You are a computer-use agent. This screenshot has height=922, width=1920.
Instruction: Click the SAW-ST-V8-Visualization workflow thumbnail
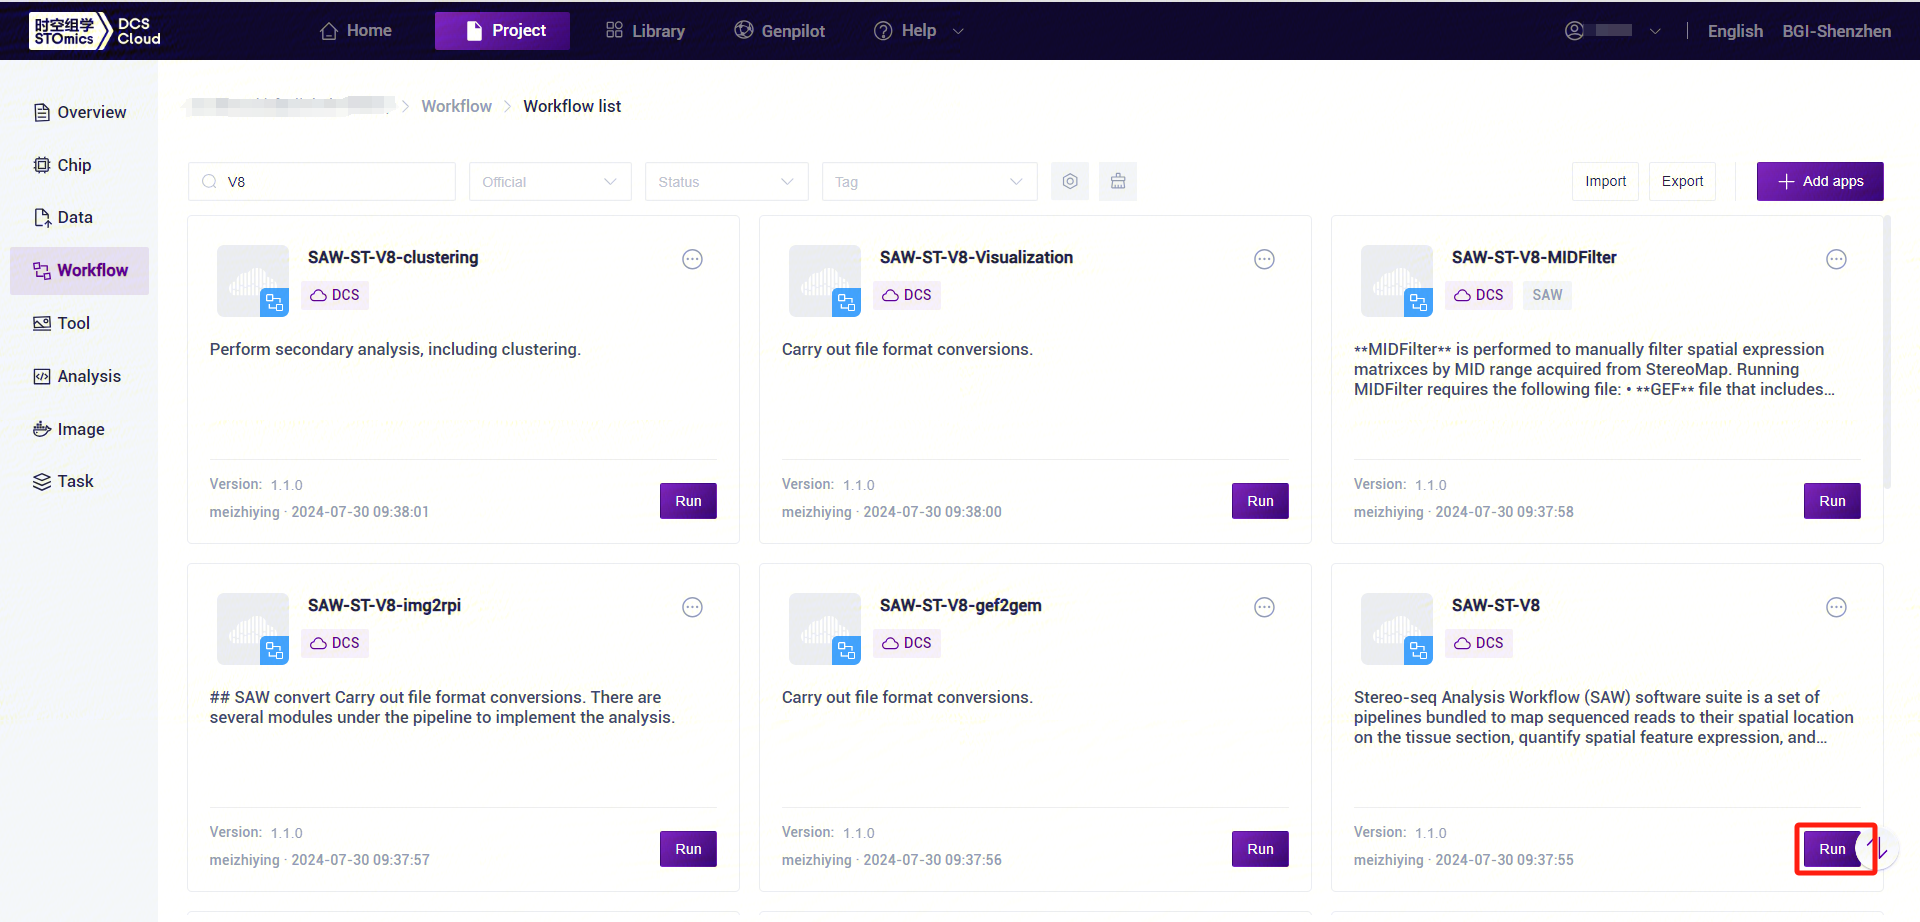point(825,281)
